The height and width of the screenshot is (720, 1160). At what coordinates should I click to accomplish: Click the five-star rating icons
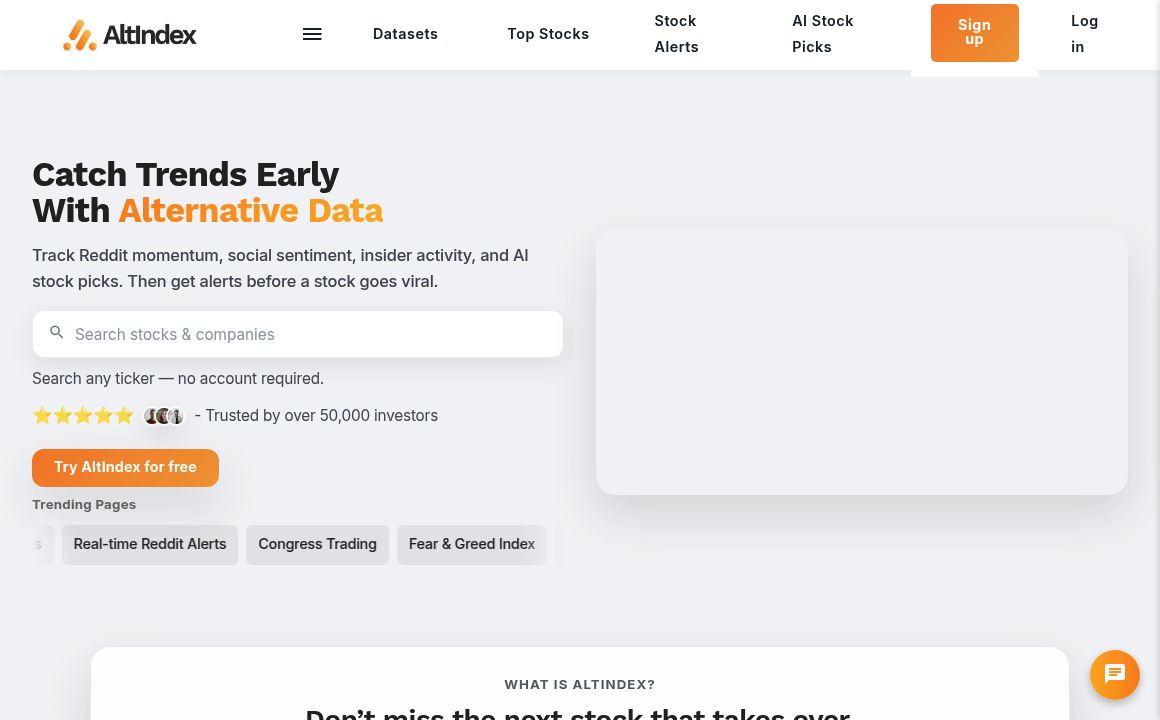(x=83, y=416)
